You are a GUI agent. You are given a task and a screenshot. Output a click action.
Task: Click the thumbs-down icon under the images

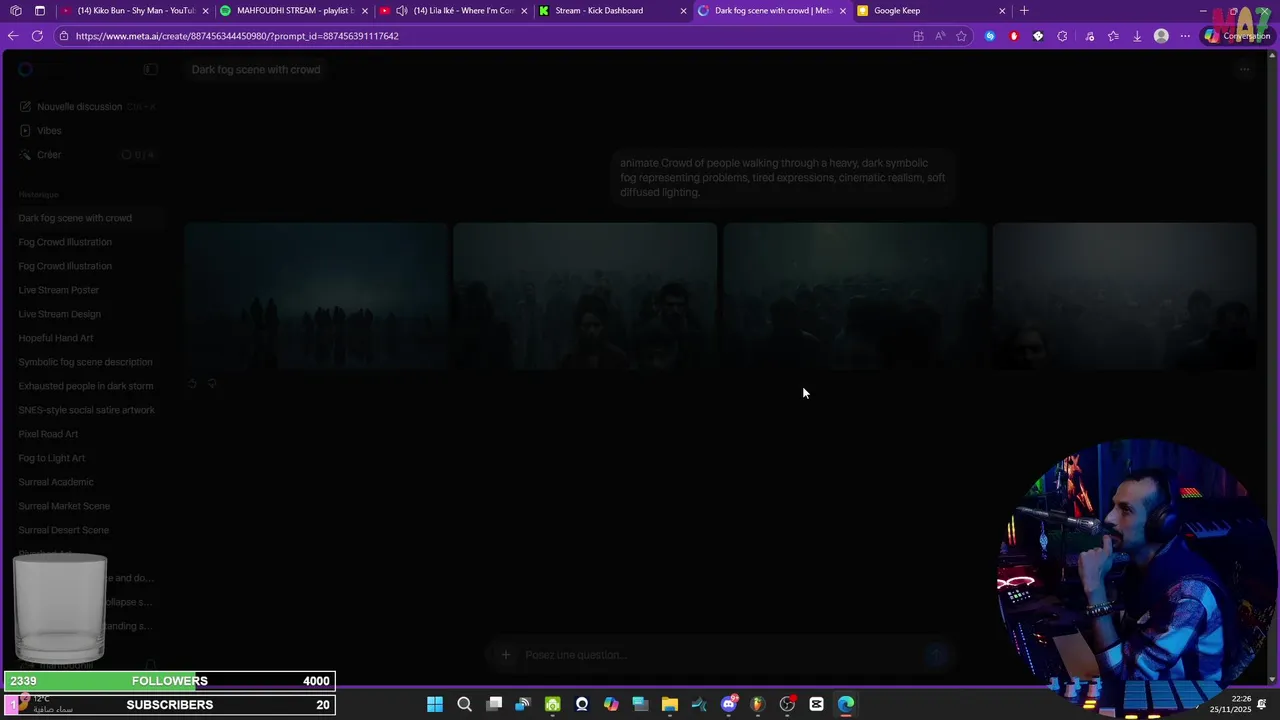212,384
